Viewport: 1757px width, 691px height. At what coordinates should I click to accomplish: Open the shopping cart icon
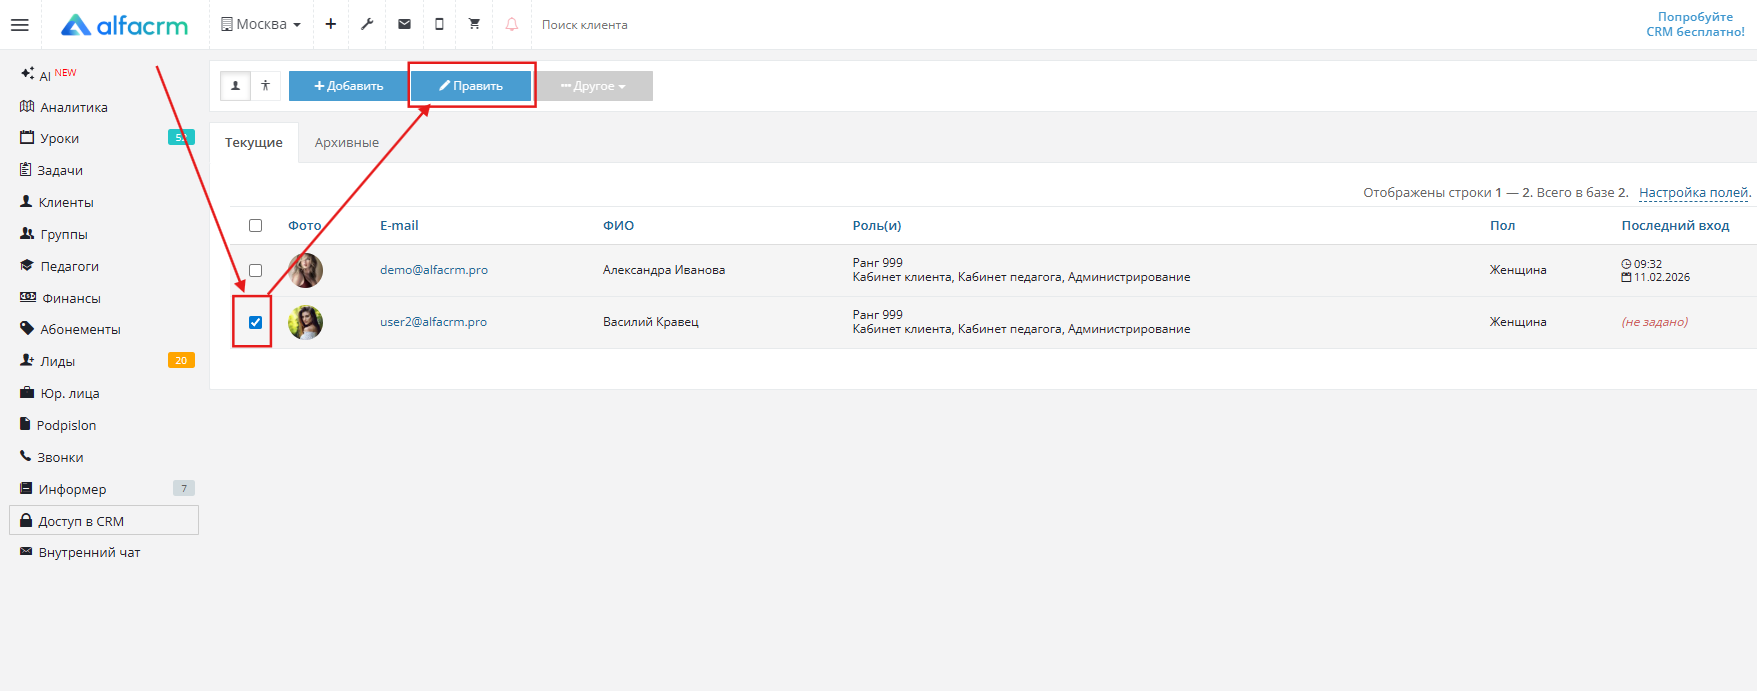pyautogui.click(x=474, y=24)
